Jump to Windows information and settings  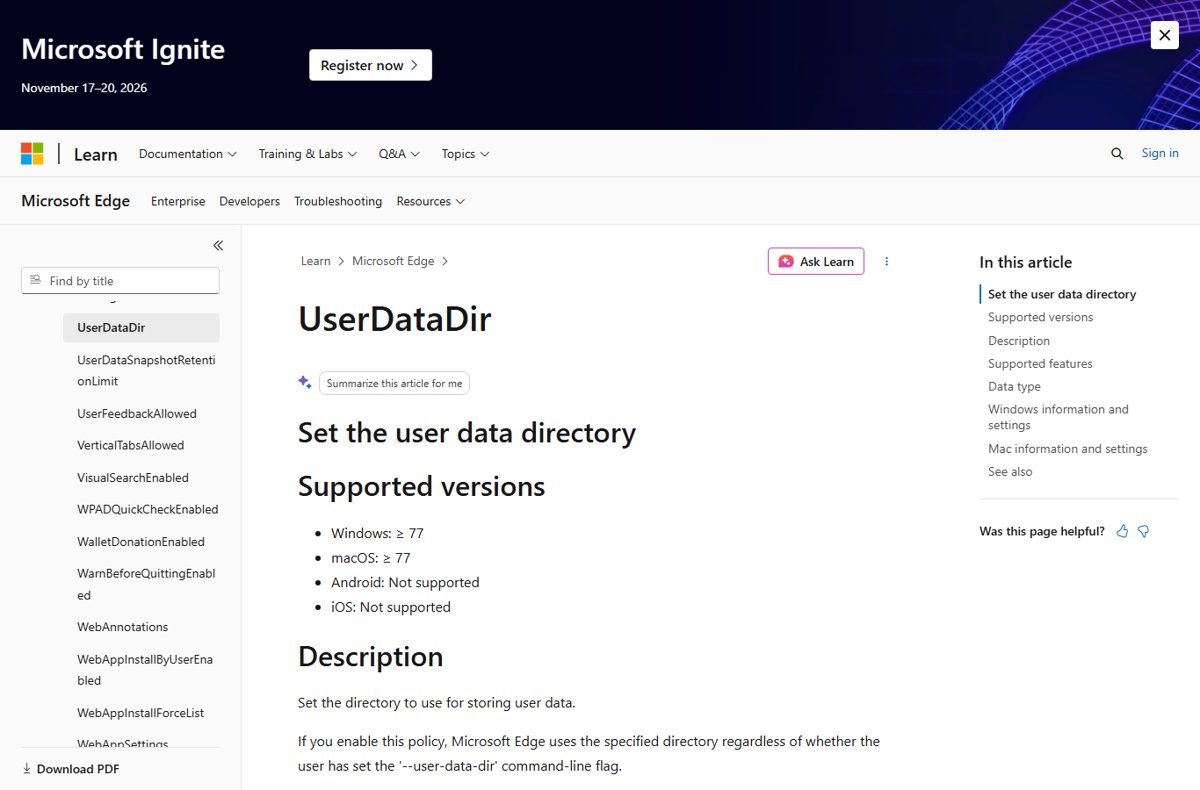[x=1058, y=417]
